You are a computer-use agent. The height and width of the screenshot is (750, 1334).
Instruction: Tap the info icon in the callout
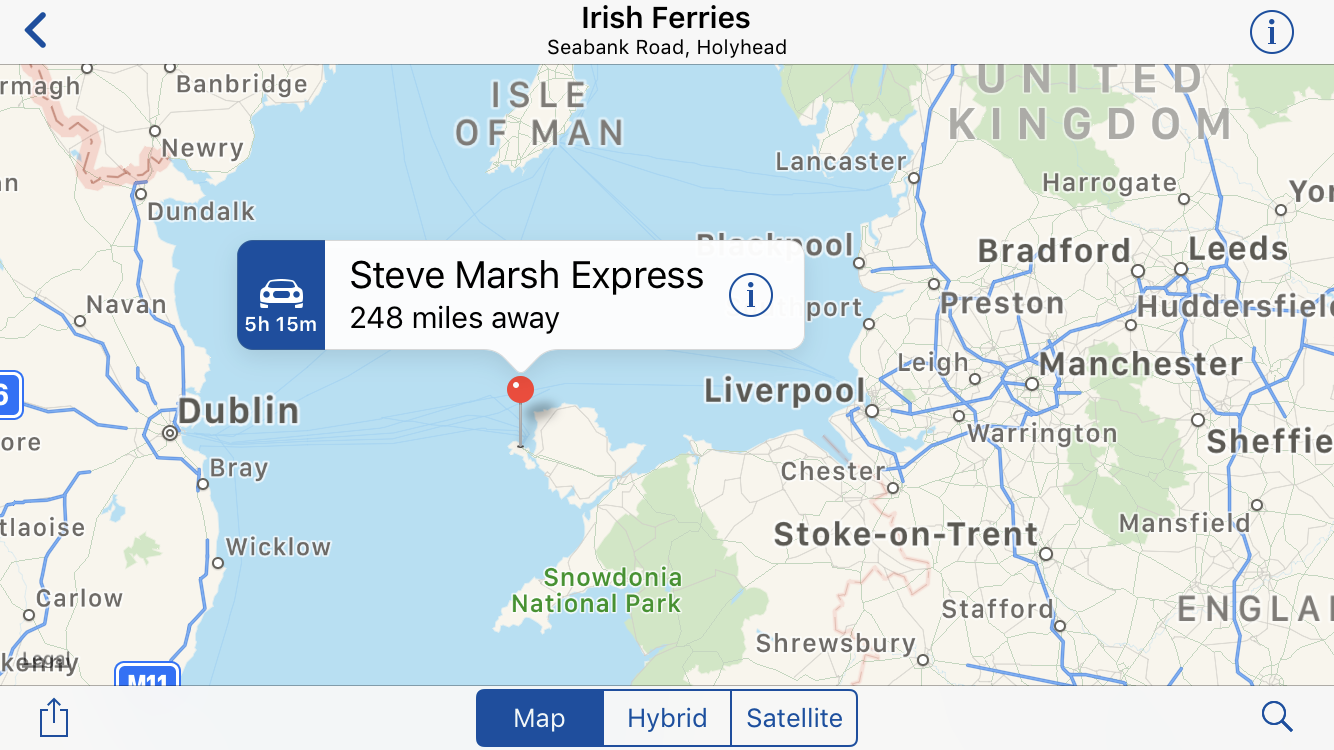click(750, 295)
